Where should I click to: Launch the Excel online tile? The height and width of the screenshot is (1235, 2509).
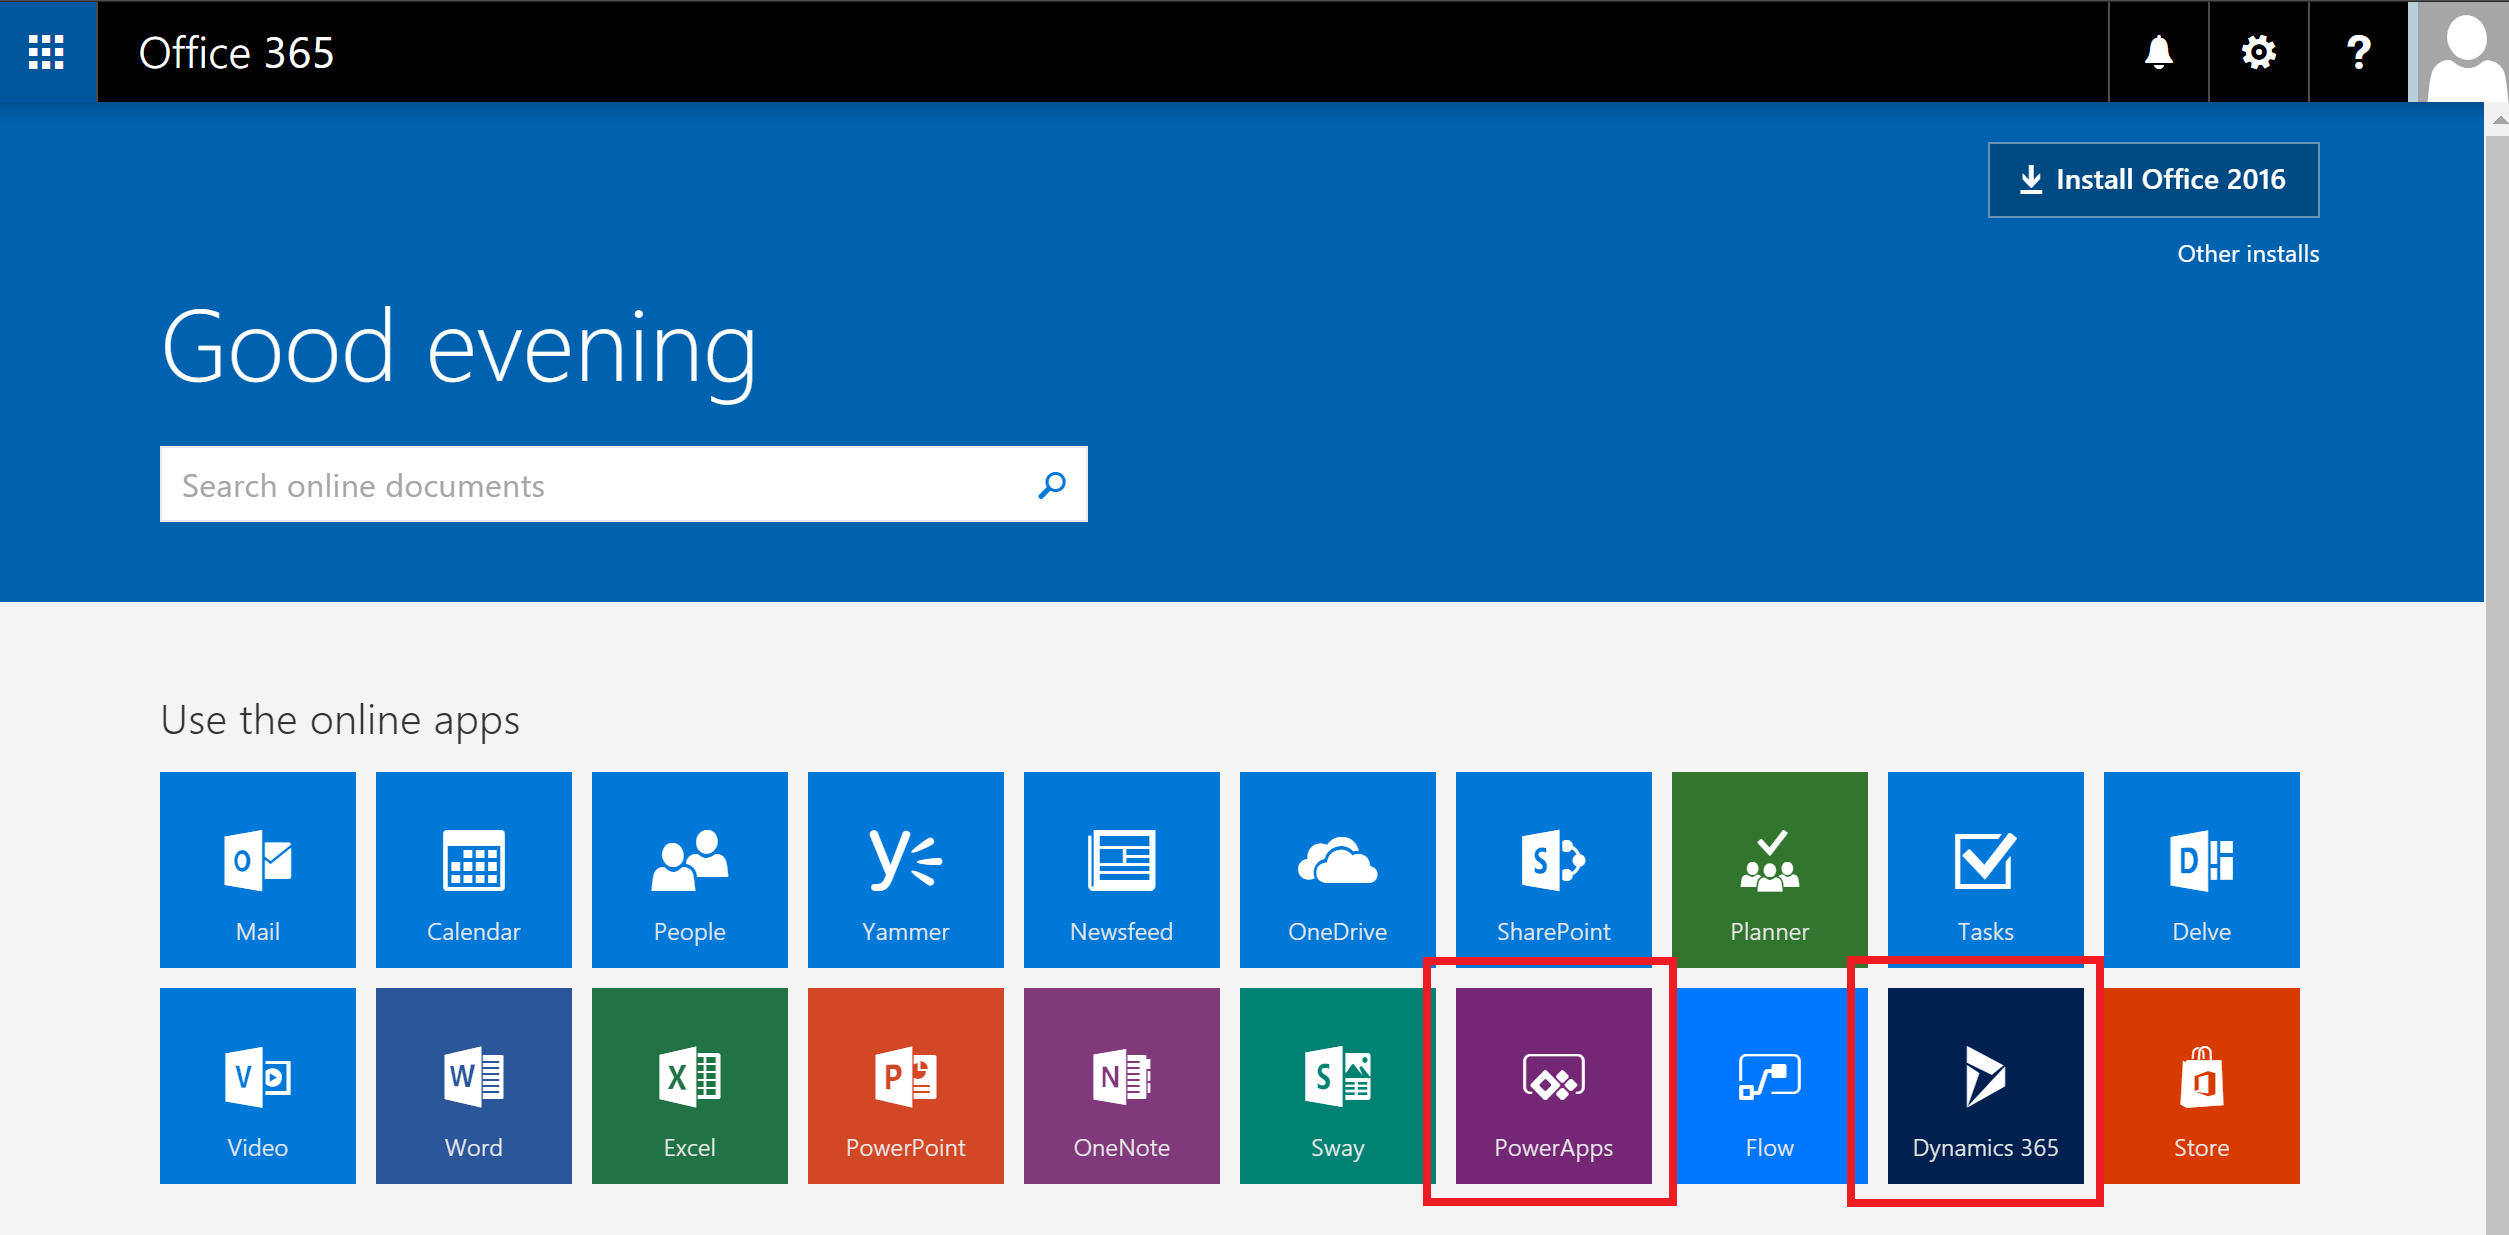689,1085
